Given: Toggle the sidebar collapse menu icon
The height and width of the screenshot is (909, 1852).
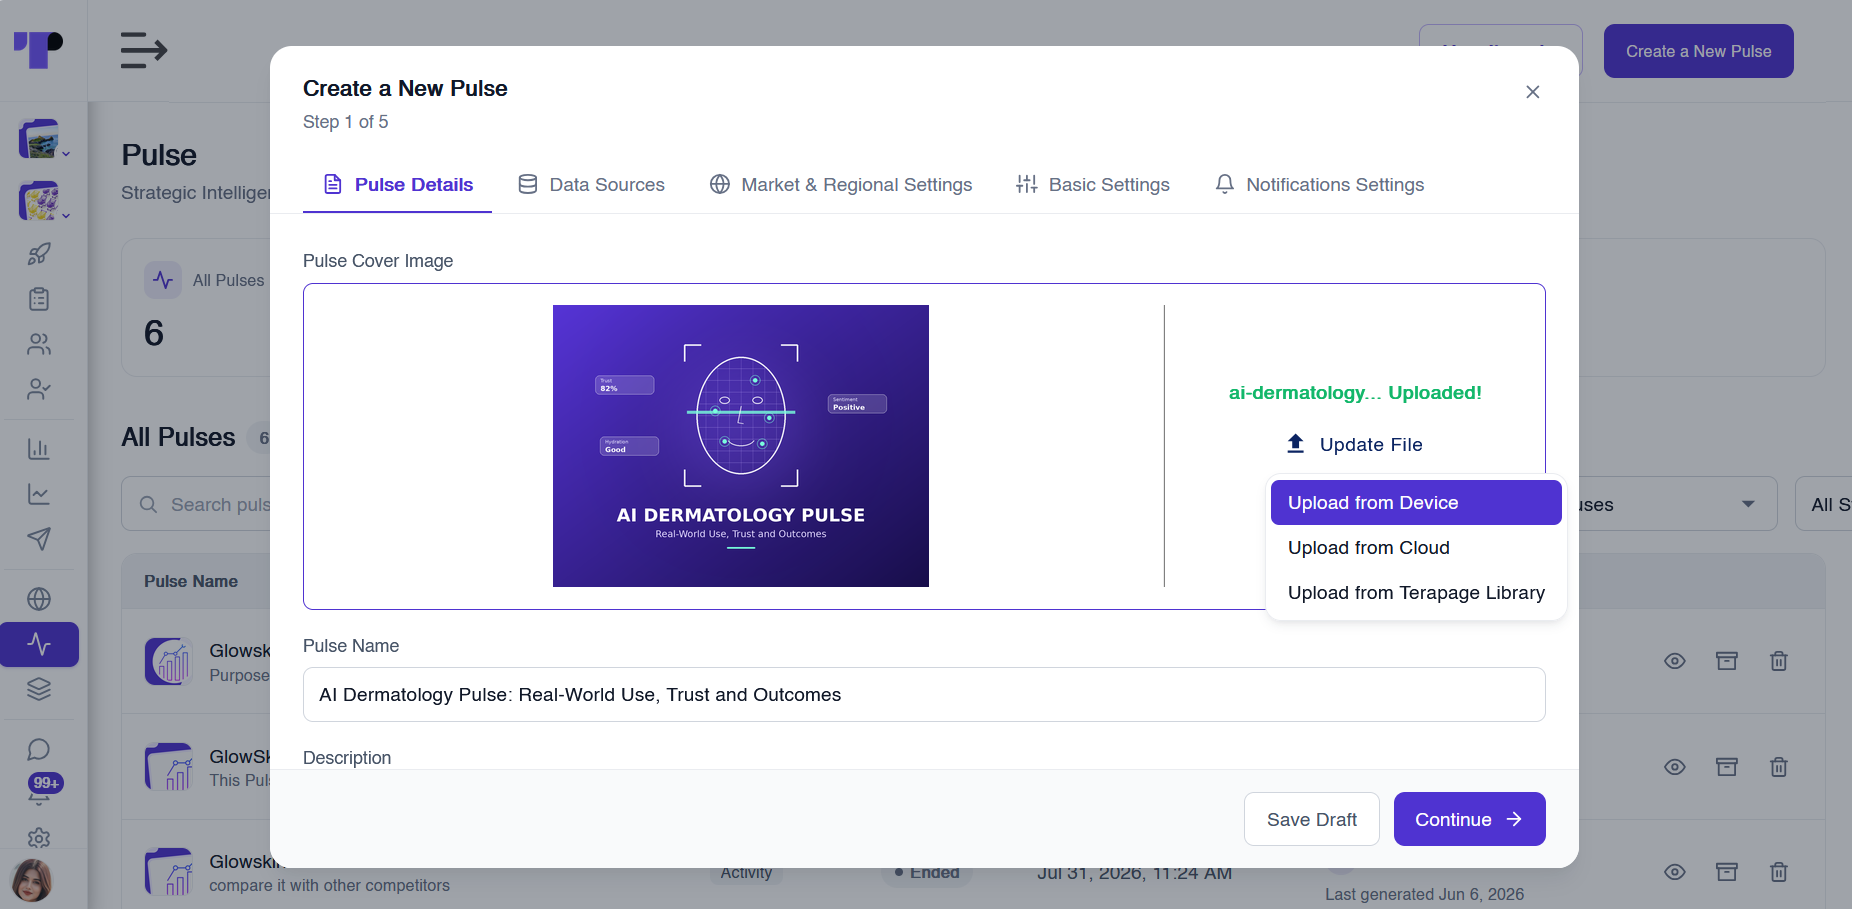Looking at the screenshot, I should click(x=144, y=50).
